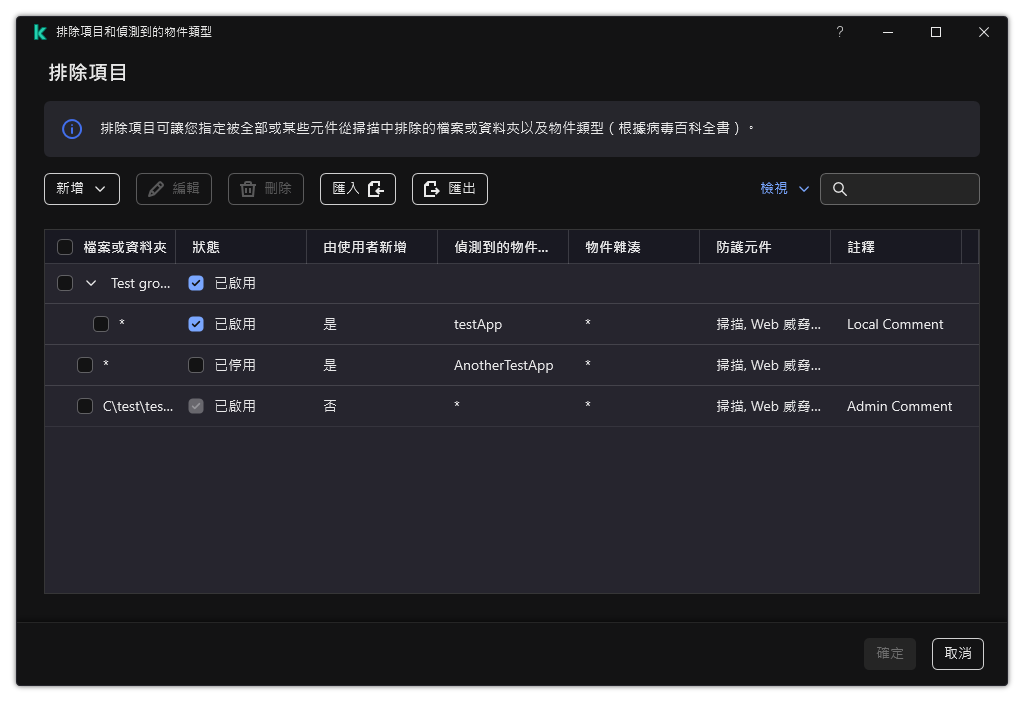Toggle the 已啟用 checkbox on the Test group row
1024x702 pixels.
click(x=196, y=282)
